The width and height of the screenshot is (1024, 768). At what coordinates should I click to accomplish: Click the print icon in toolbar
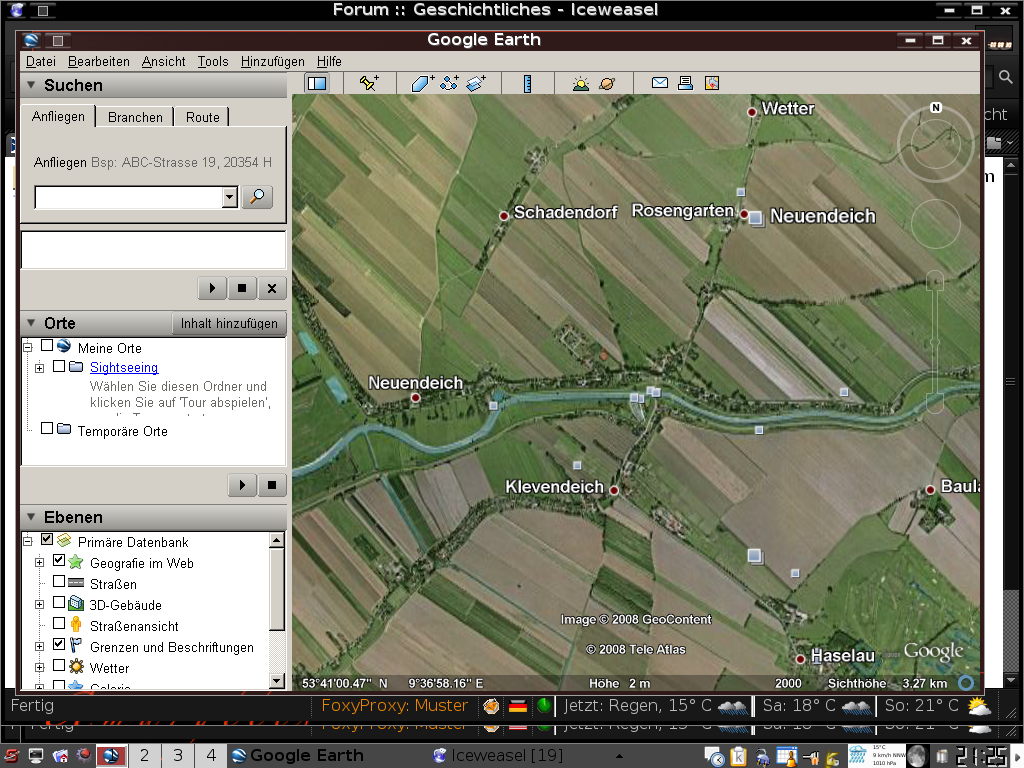coord(685,83)
